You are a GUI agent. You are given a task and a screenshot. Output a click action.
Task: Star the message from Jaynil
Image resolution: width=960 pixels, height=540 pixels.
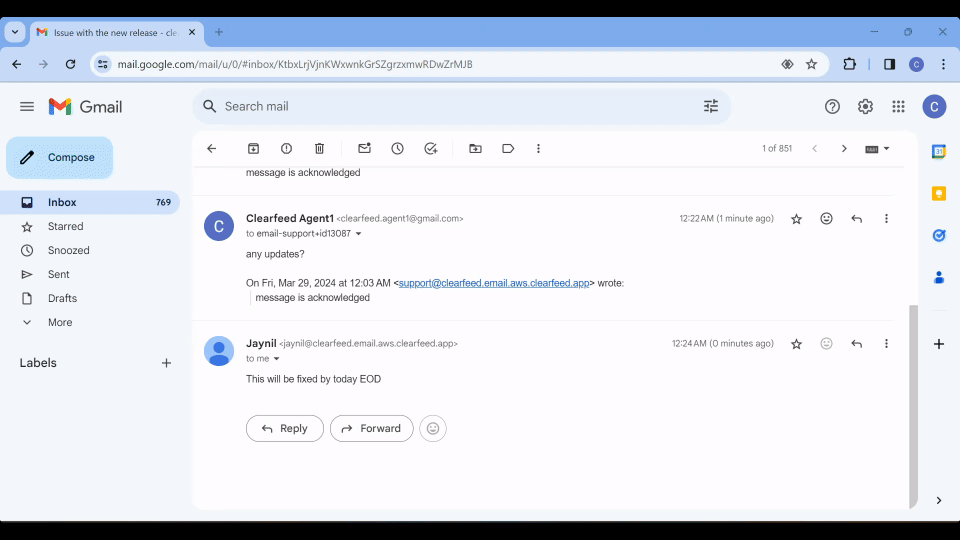tap(796, 343)
